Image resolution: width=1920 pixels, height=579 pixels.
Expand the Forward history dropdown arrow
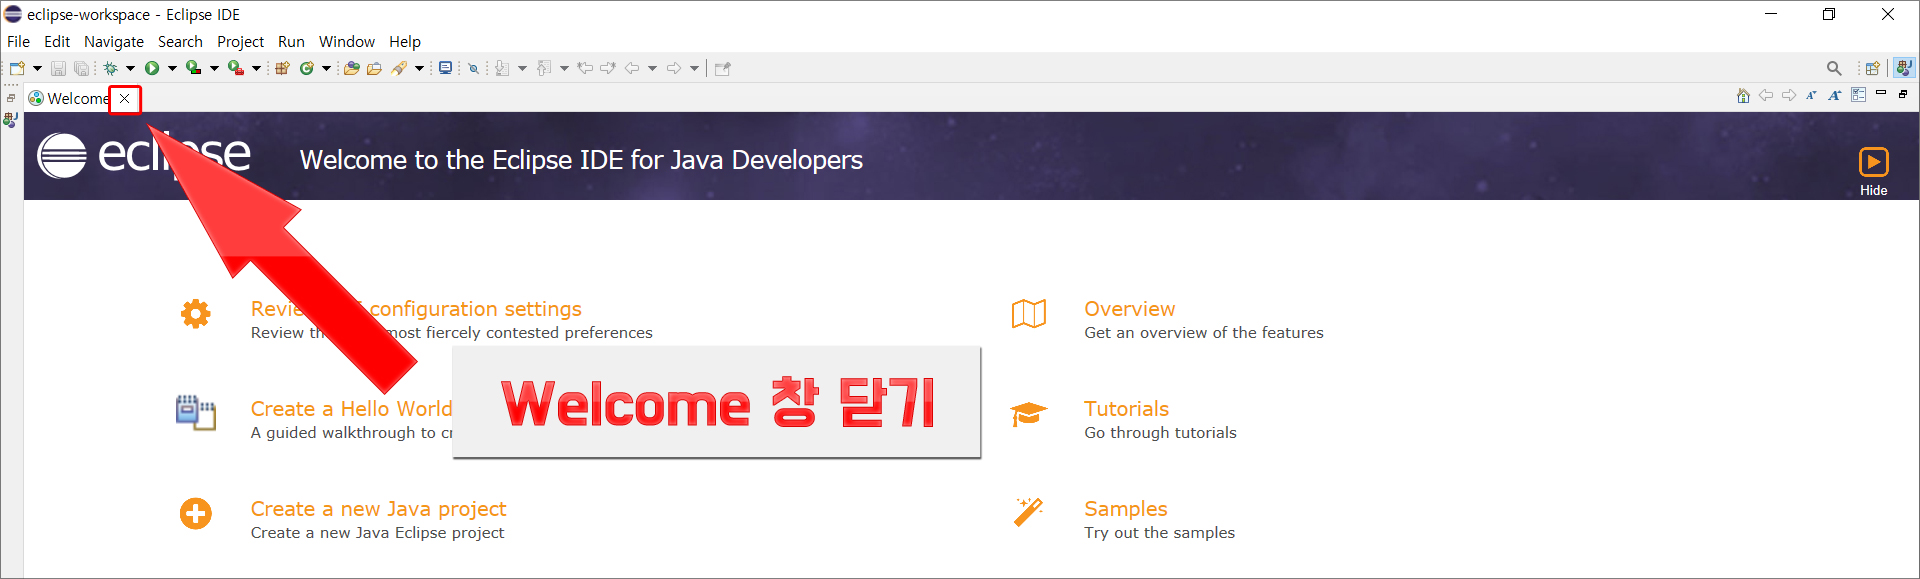pyautogui.click(x=694, y=68)
